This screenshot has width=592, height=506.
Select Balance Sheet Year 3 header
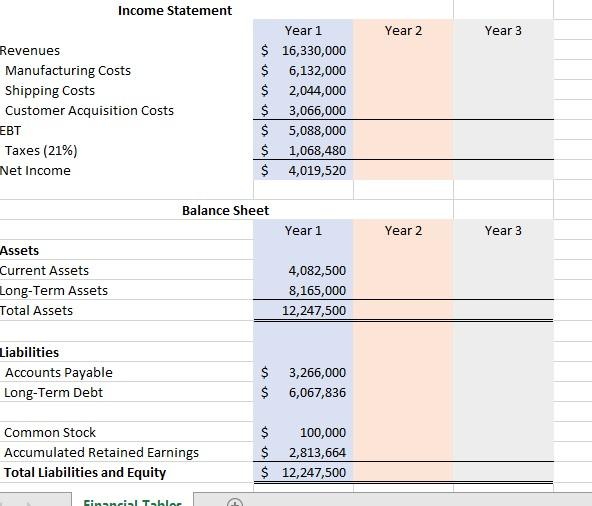(503, 231)
